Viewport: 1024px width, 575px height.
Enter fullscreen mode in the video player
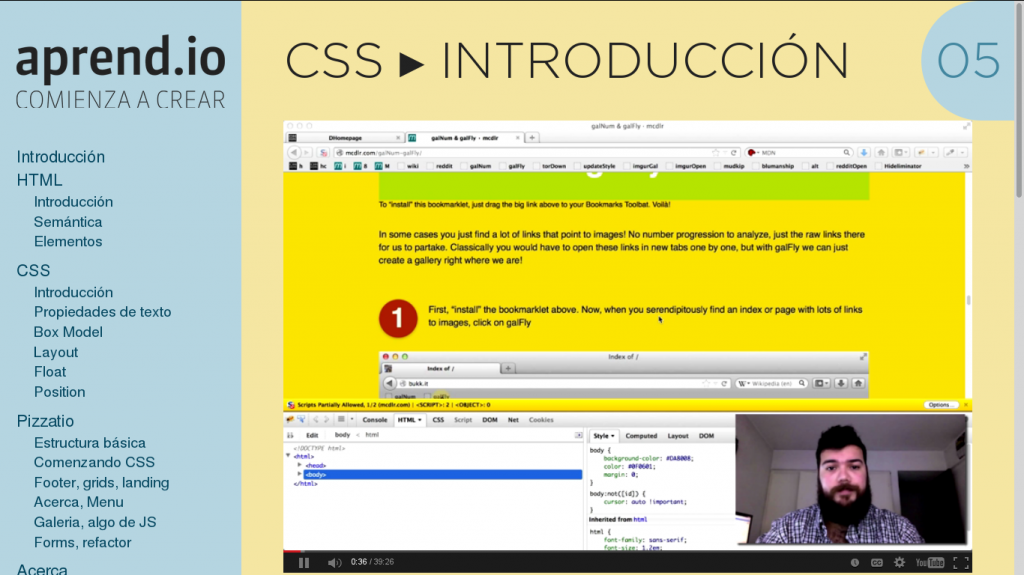tap(960, 563)
